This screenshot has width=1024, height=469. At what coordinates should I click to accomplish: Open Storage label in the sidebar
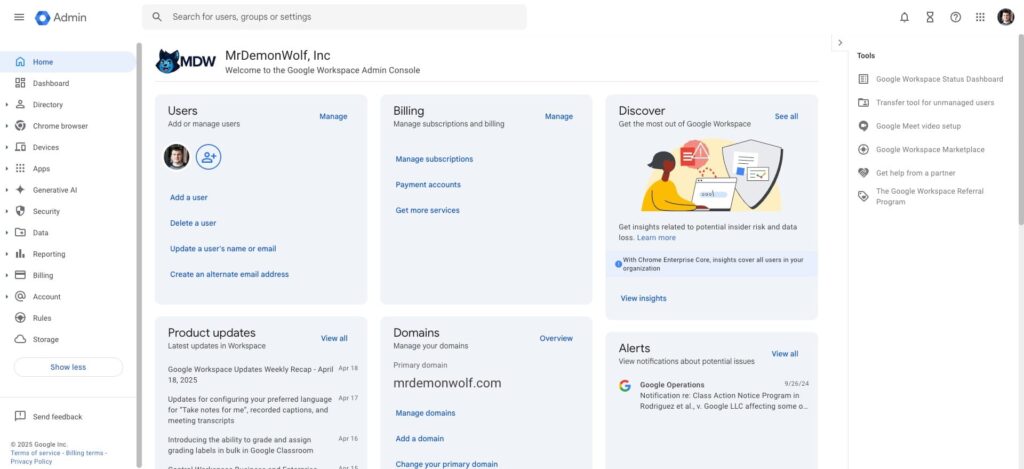[x=46, y=340]
